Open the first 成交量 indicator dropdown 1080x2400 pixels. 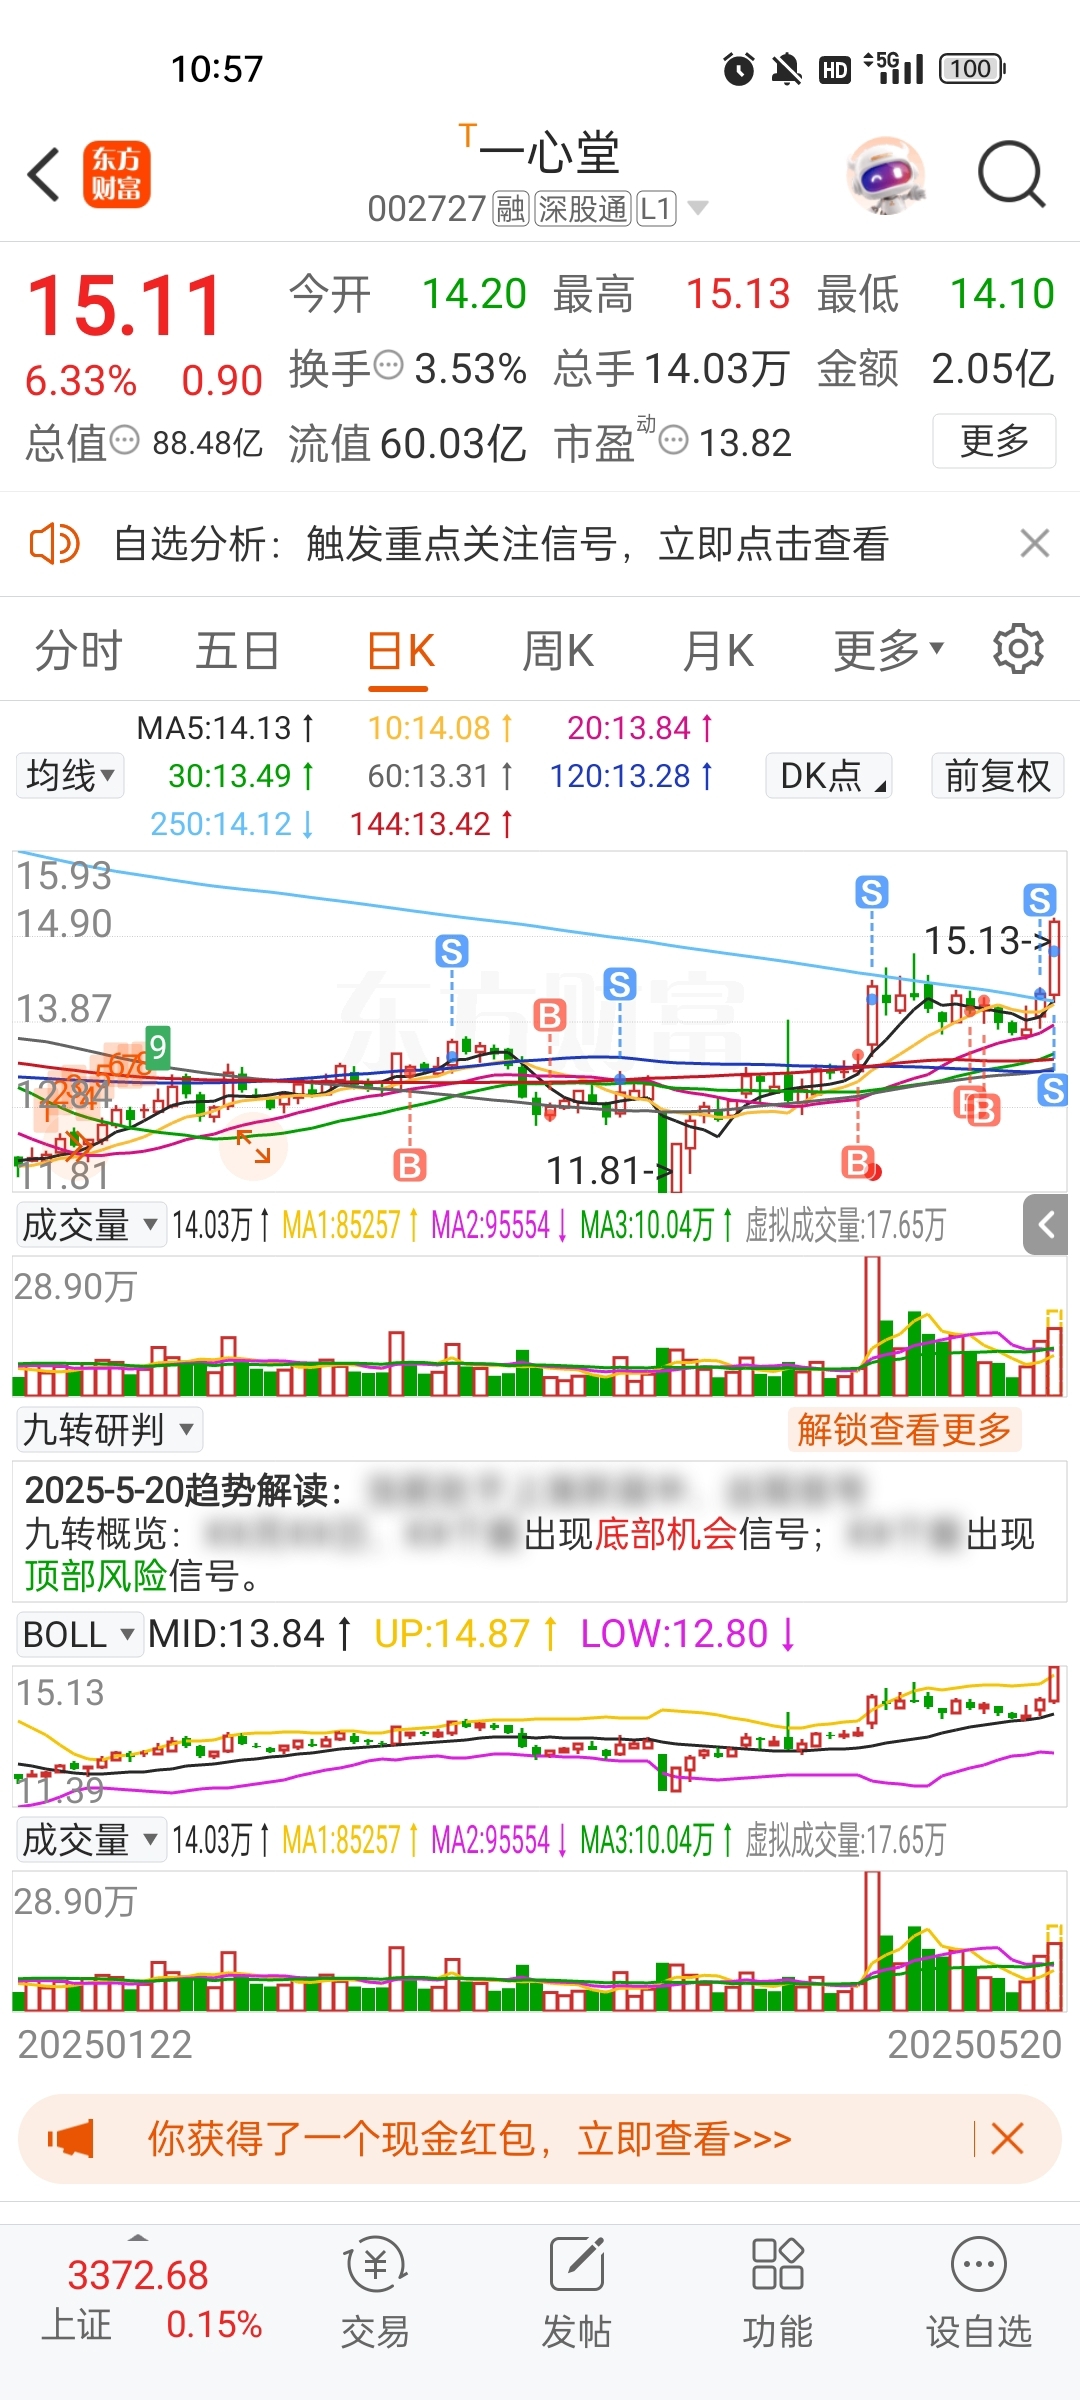[x=90, y=1225]
